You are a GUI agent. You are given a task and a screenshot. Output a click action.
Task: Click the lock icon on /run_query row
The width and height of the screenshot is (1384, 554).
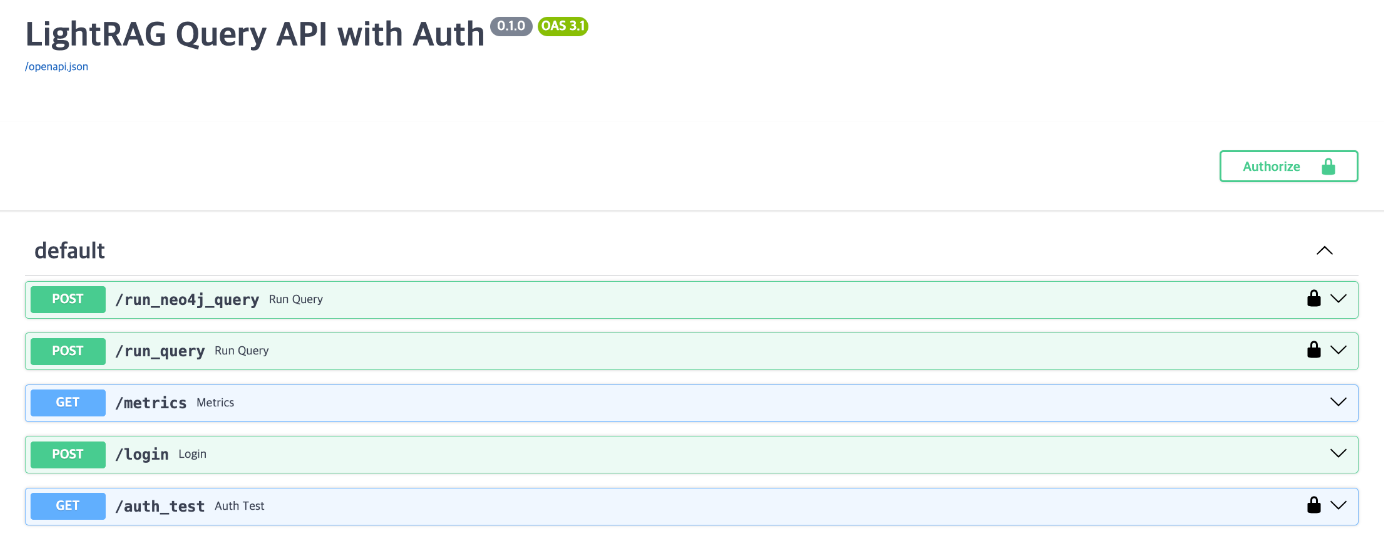click(1314, 350)
